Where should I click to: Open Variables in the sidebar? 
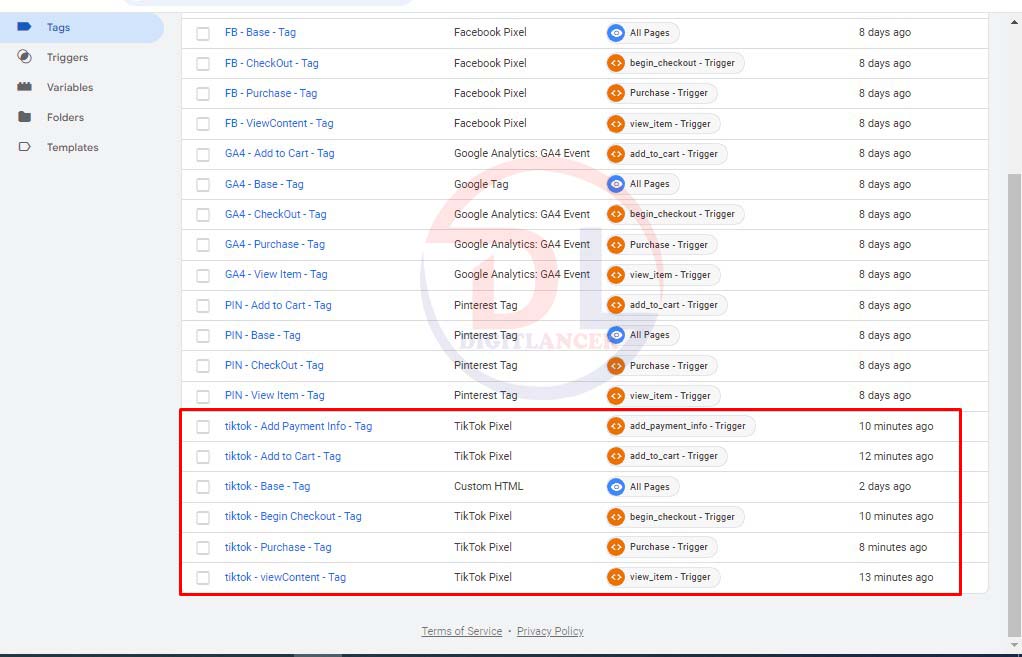click(70, 87)
